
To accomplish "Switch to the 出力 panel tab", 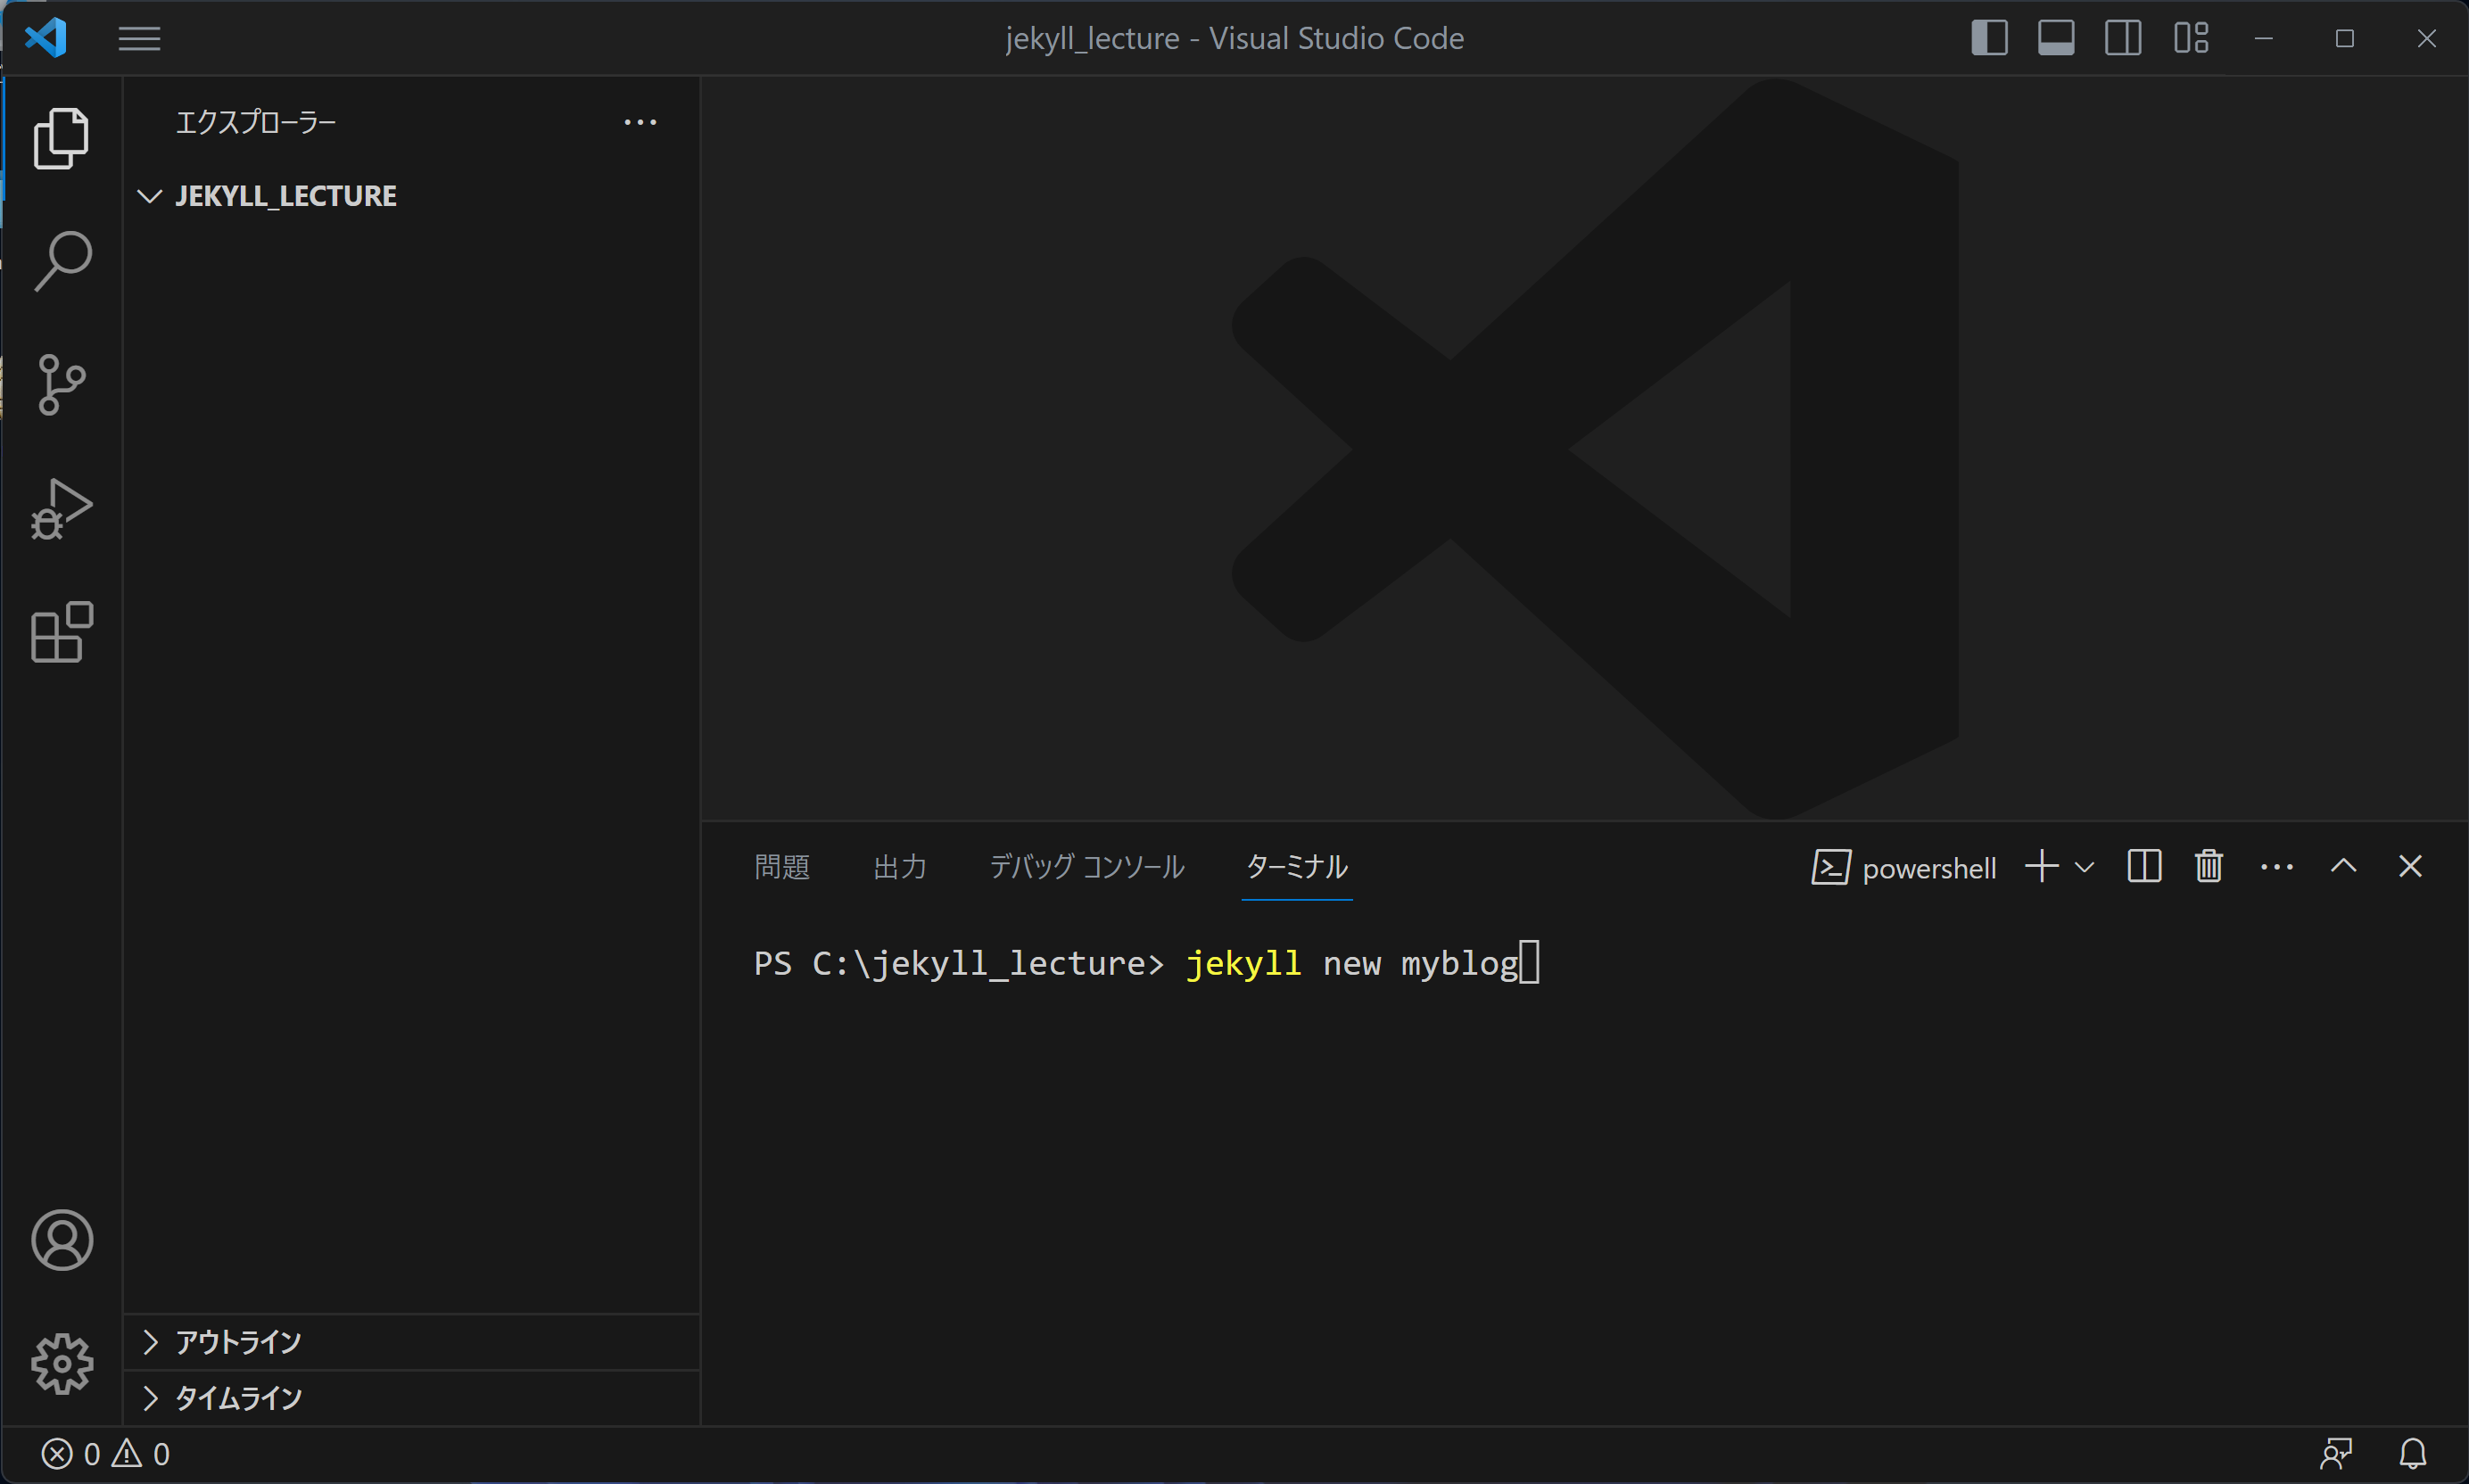I will 900,867.
